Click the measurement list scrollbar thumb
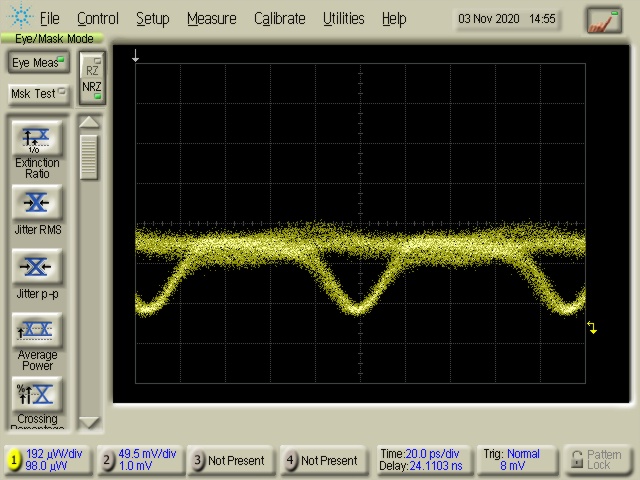The width and height of the screenshot is (640, 480). coord(90,157)
